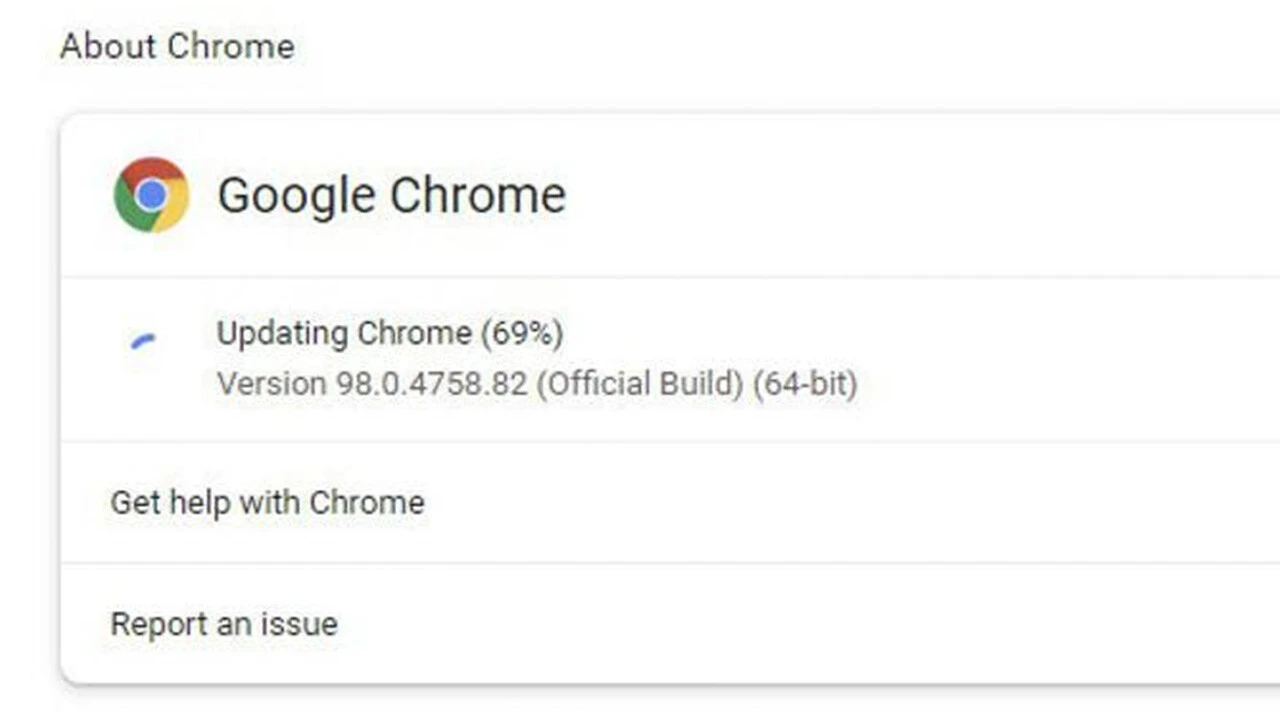Viewport: 1280px width, 720px height.
Task: Click the version number 98.0.4758.82
Action: 431,384
